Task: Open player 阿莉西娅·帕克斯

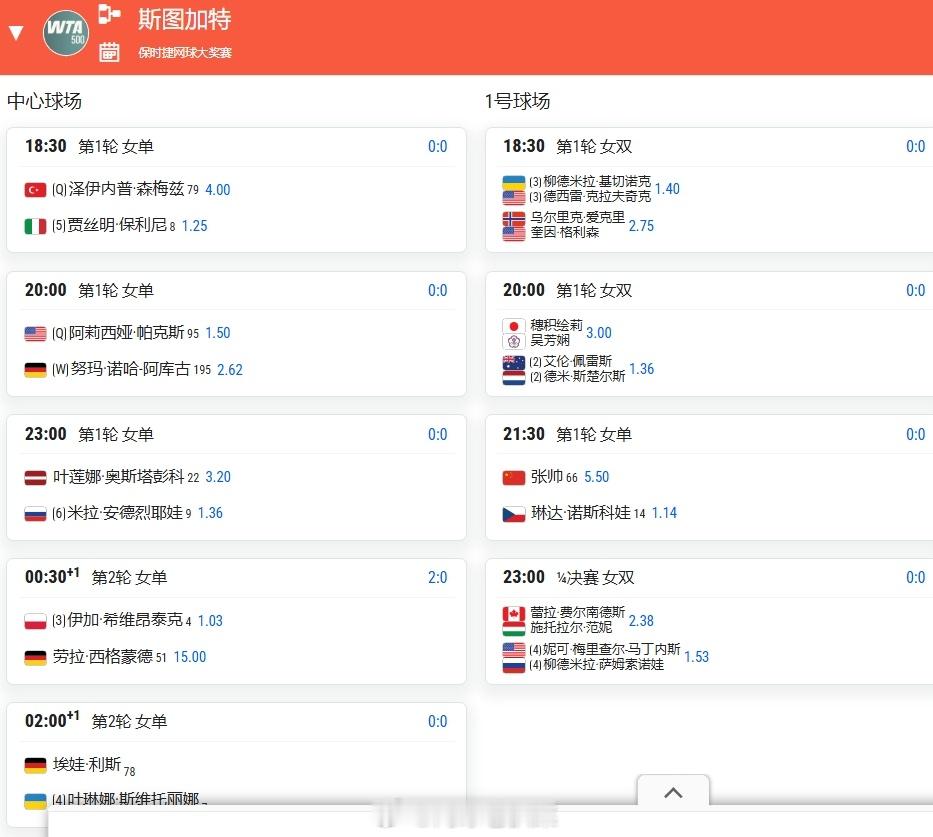Action: [x=126, y=333]
